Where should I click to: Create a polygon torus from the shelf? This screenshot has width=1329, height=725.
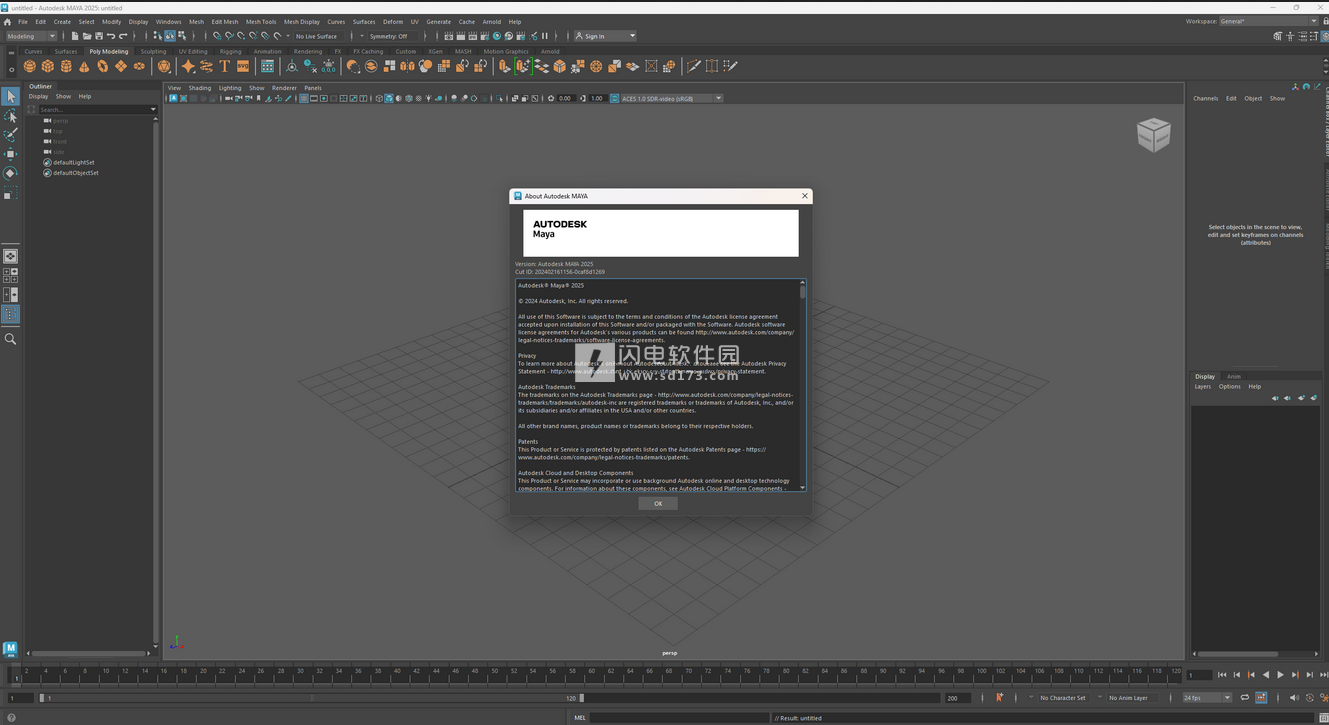coord(102,66)
